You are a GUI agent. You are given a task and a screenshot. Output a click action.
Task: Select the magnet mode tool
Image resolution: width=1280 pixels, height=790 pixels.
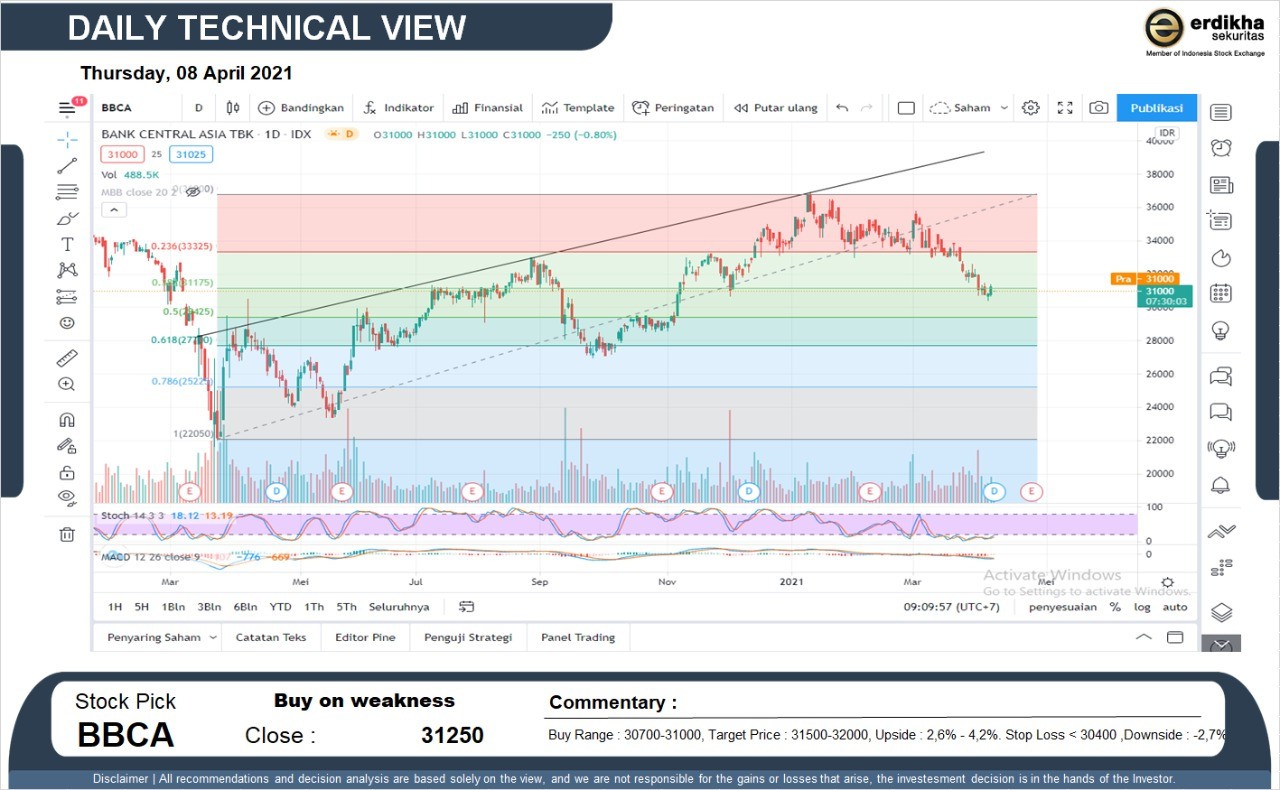[x=67, y=420]
